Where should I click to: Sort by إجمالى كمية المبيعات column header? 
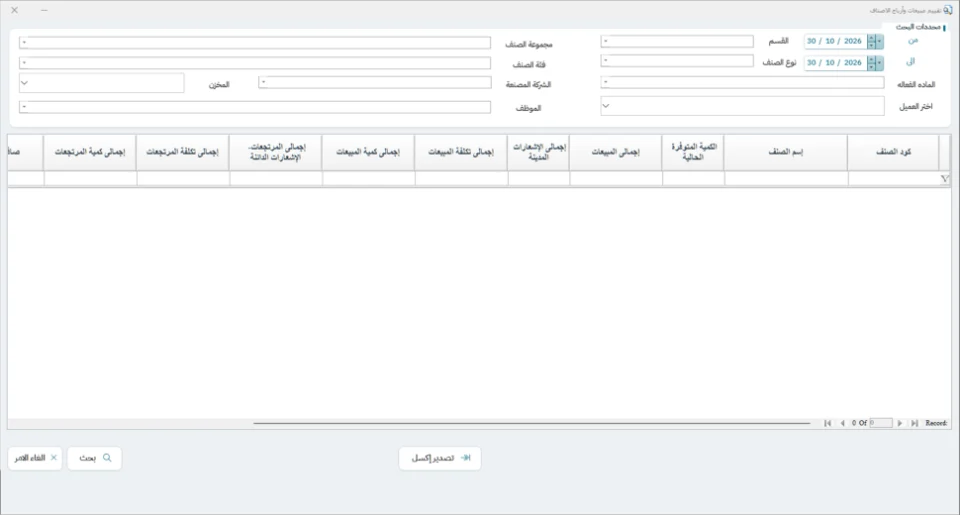click(x=368, y=152)
